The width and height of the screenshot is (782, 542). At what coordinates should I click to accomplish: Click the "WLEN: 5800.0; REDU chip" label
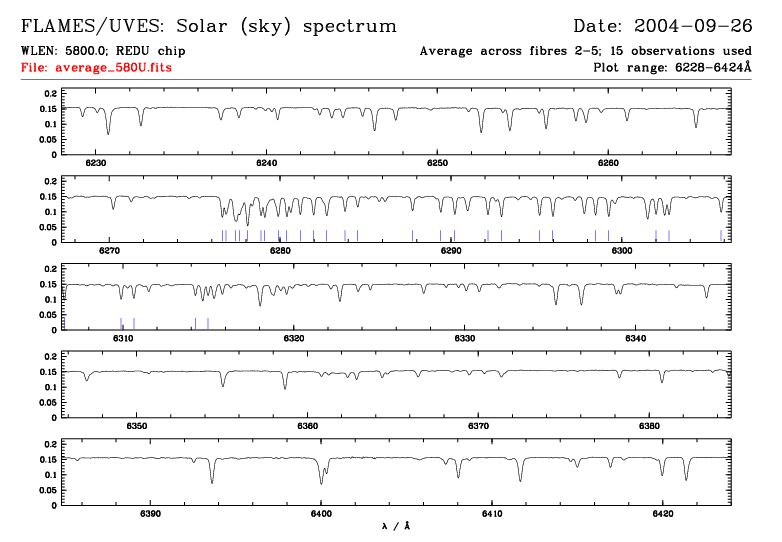click(x=103, y=51)
